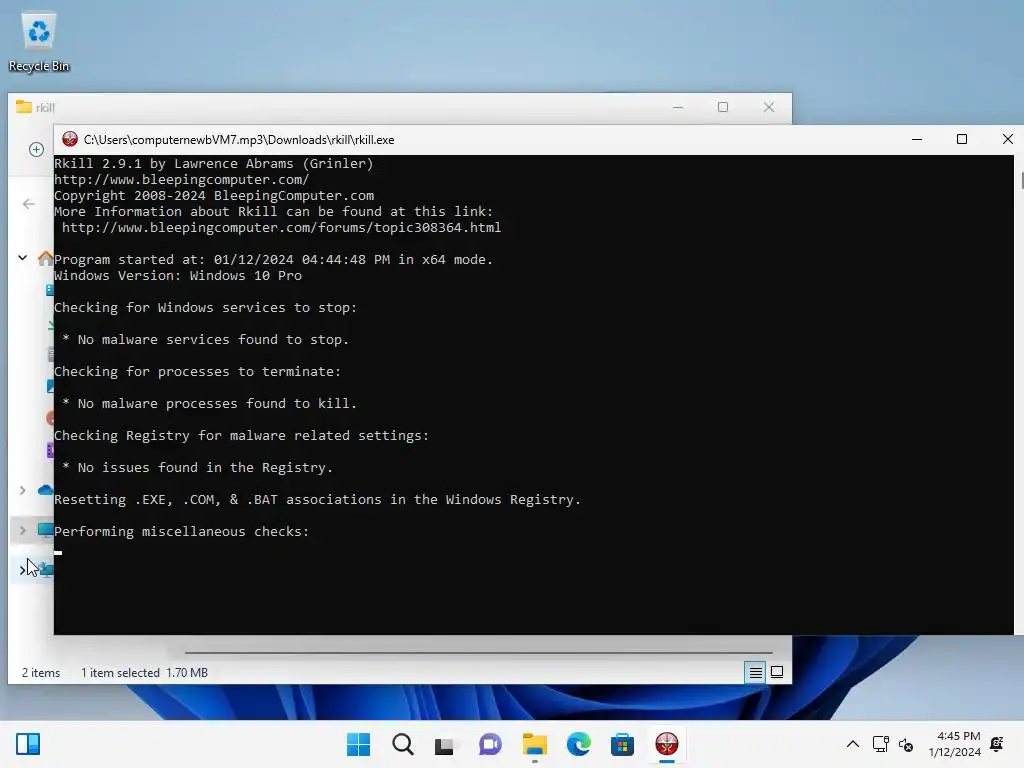Open the Widgets panel icon
Image resolution: width=1024 pixels, height=768 pixels.
28,744
